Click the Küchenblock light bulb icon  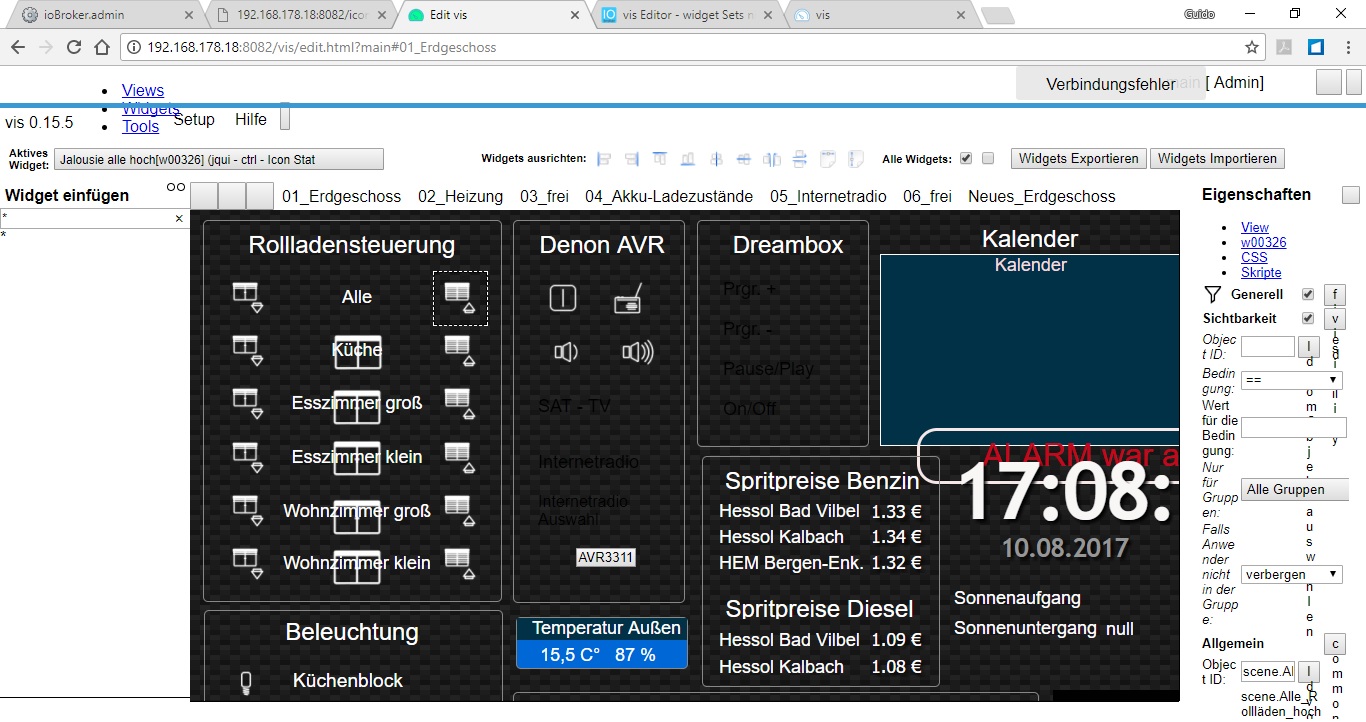(x=245, y=682)
